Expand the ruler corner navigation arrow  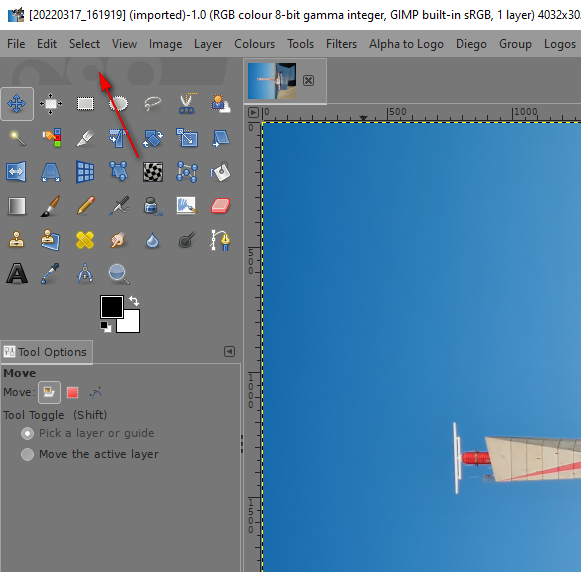click(x=253, y=112)
